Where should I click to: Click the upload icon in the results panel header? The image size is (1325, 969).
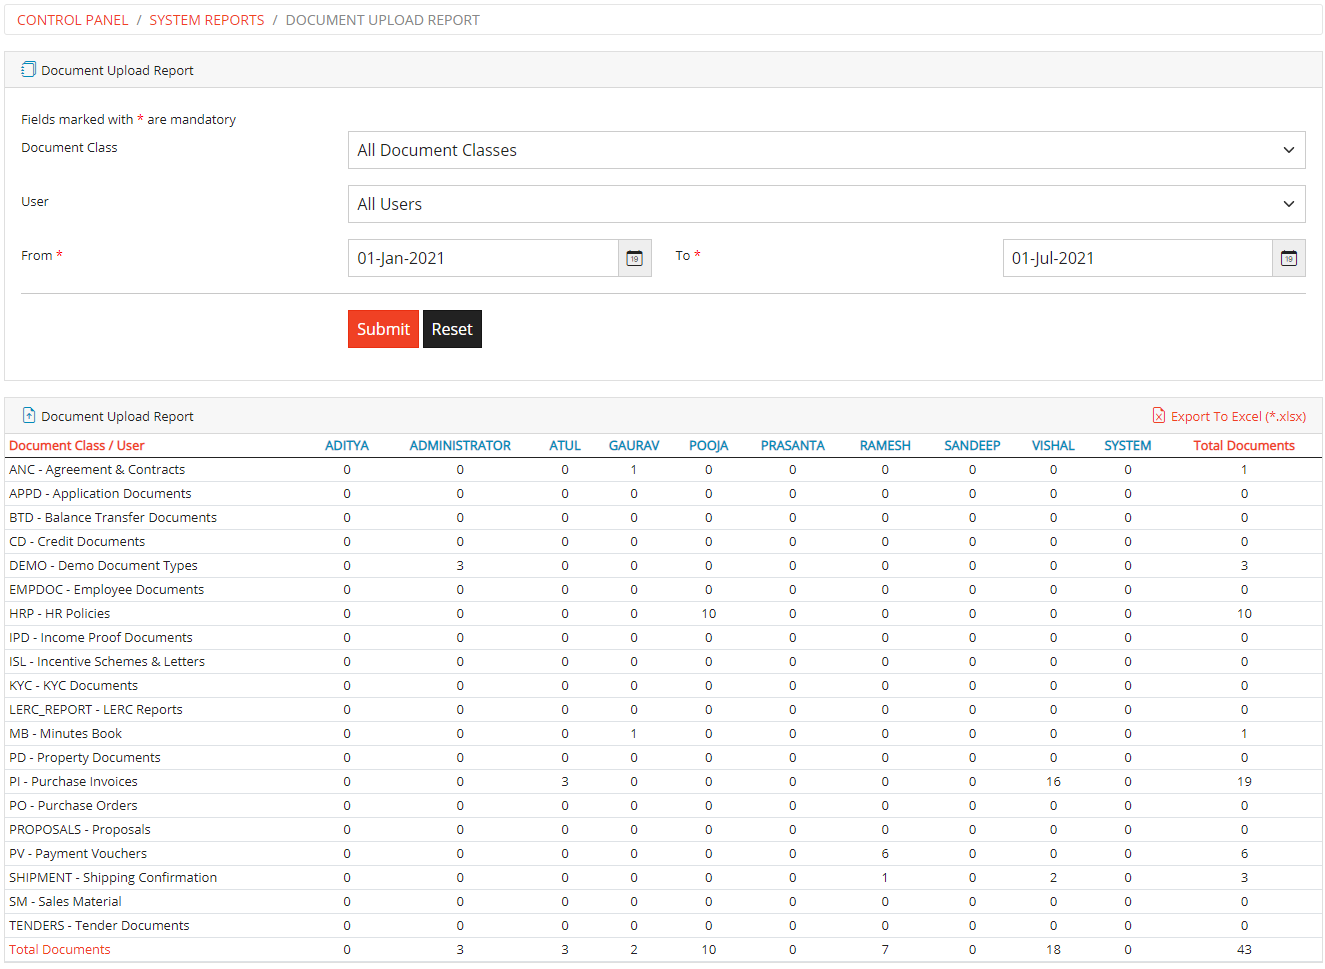28,416
